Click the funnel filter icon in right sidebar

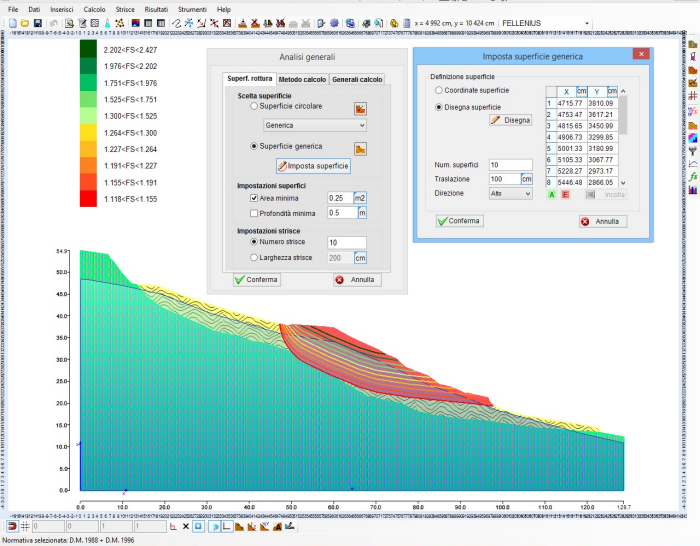coord(693,150)
